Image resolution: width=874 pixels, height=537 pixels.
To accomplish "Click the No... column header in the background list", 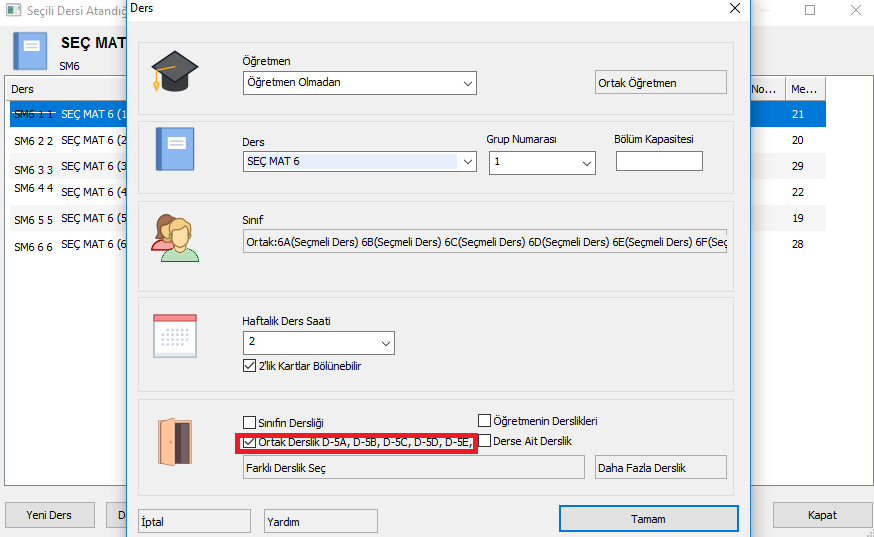I will click(768, 89).
